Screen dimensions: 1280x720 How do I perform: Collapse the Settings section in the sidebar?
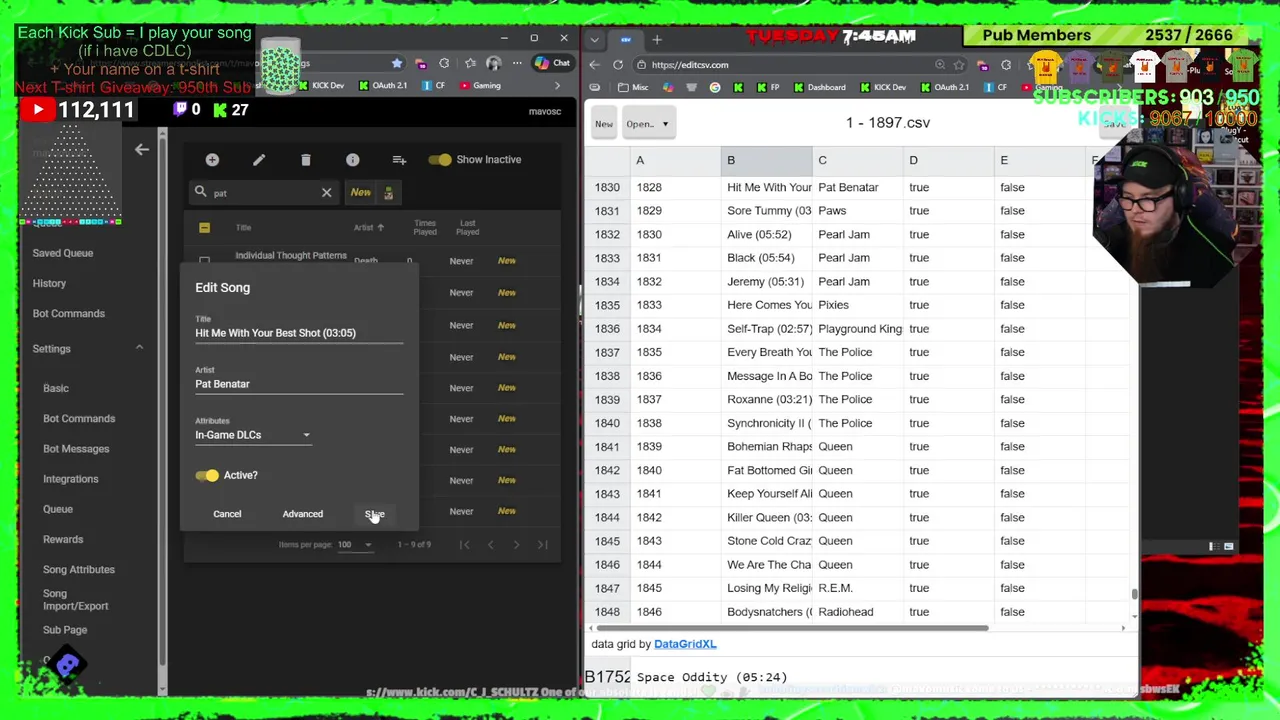pos(139,348)
